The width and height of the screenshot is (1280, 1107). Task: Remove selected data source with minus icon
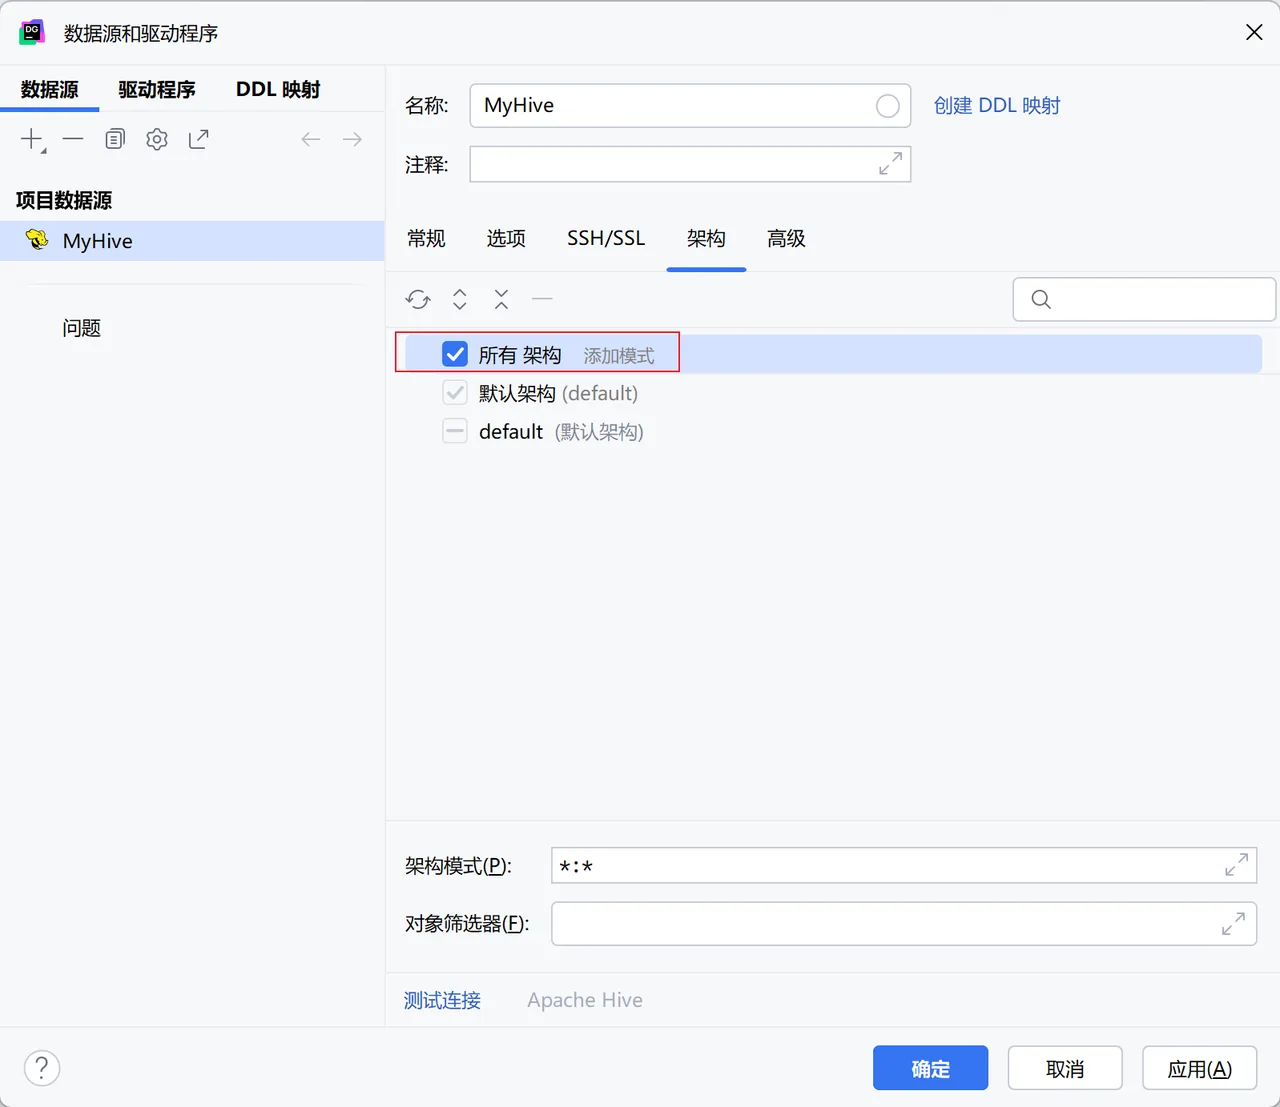73,139
